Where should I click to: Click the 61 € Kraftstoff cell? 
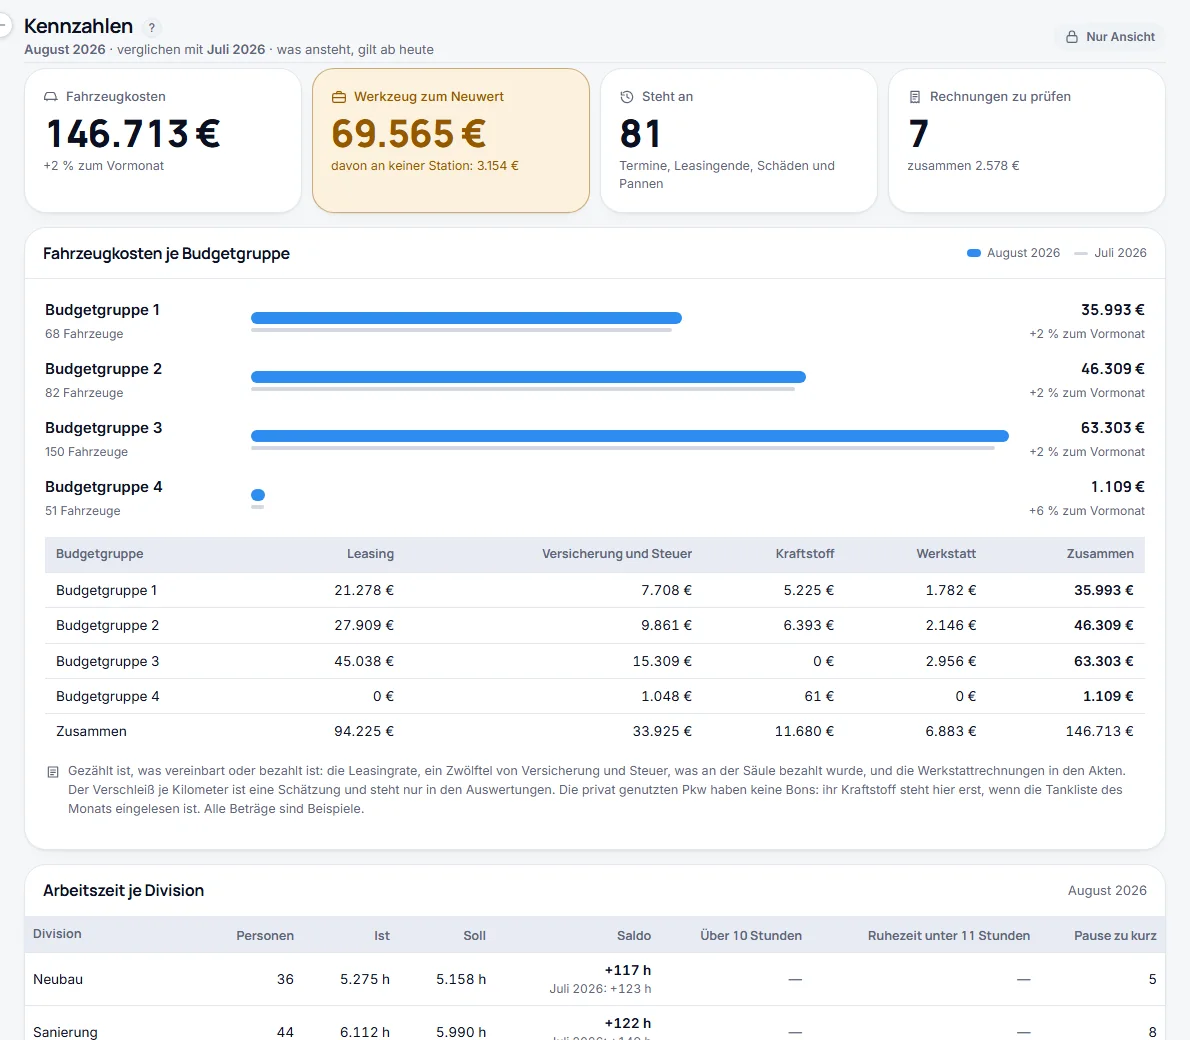(819, 696)
